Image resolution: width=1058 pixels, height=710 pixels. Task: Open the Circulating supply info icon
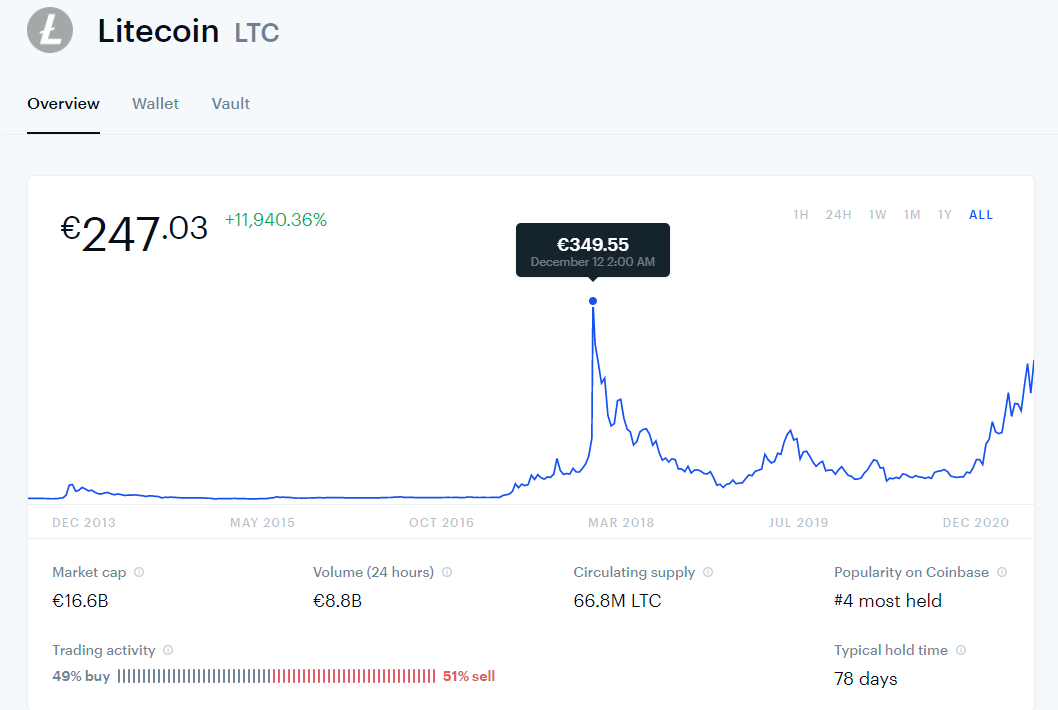[708, 572]
